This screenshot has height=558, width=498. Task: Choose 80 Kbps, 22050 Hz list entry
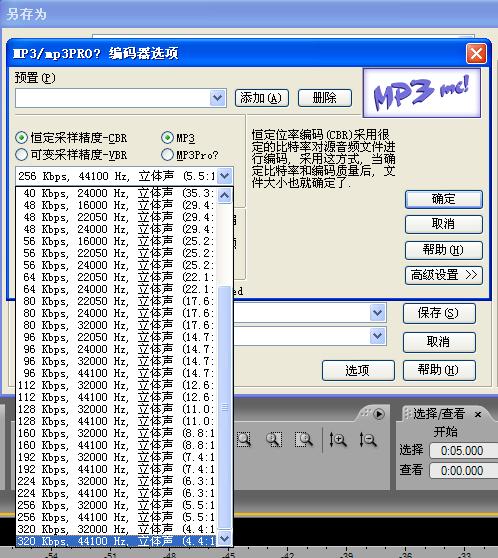pyautogui.click(x=117, y=301)
